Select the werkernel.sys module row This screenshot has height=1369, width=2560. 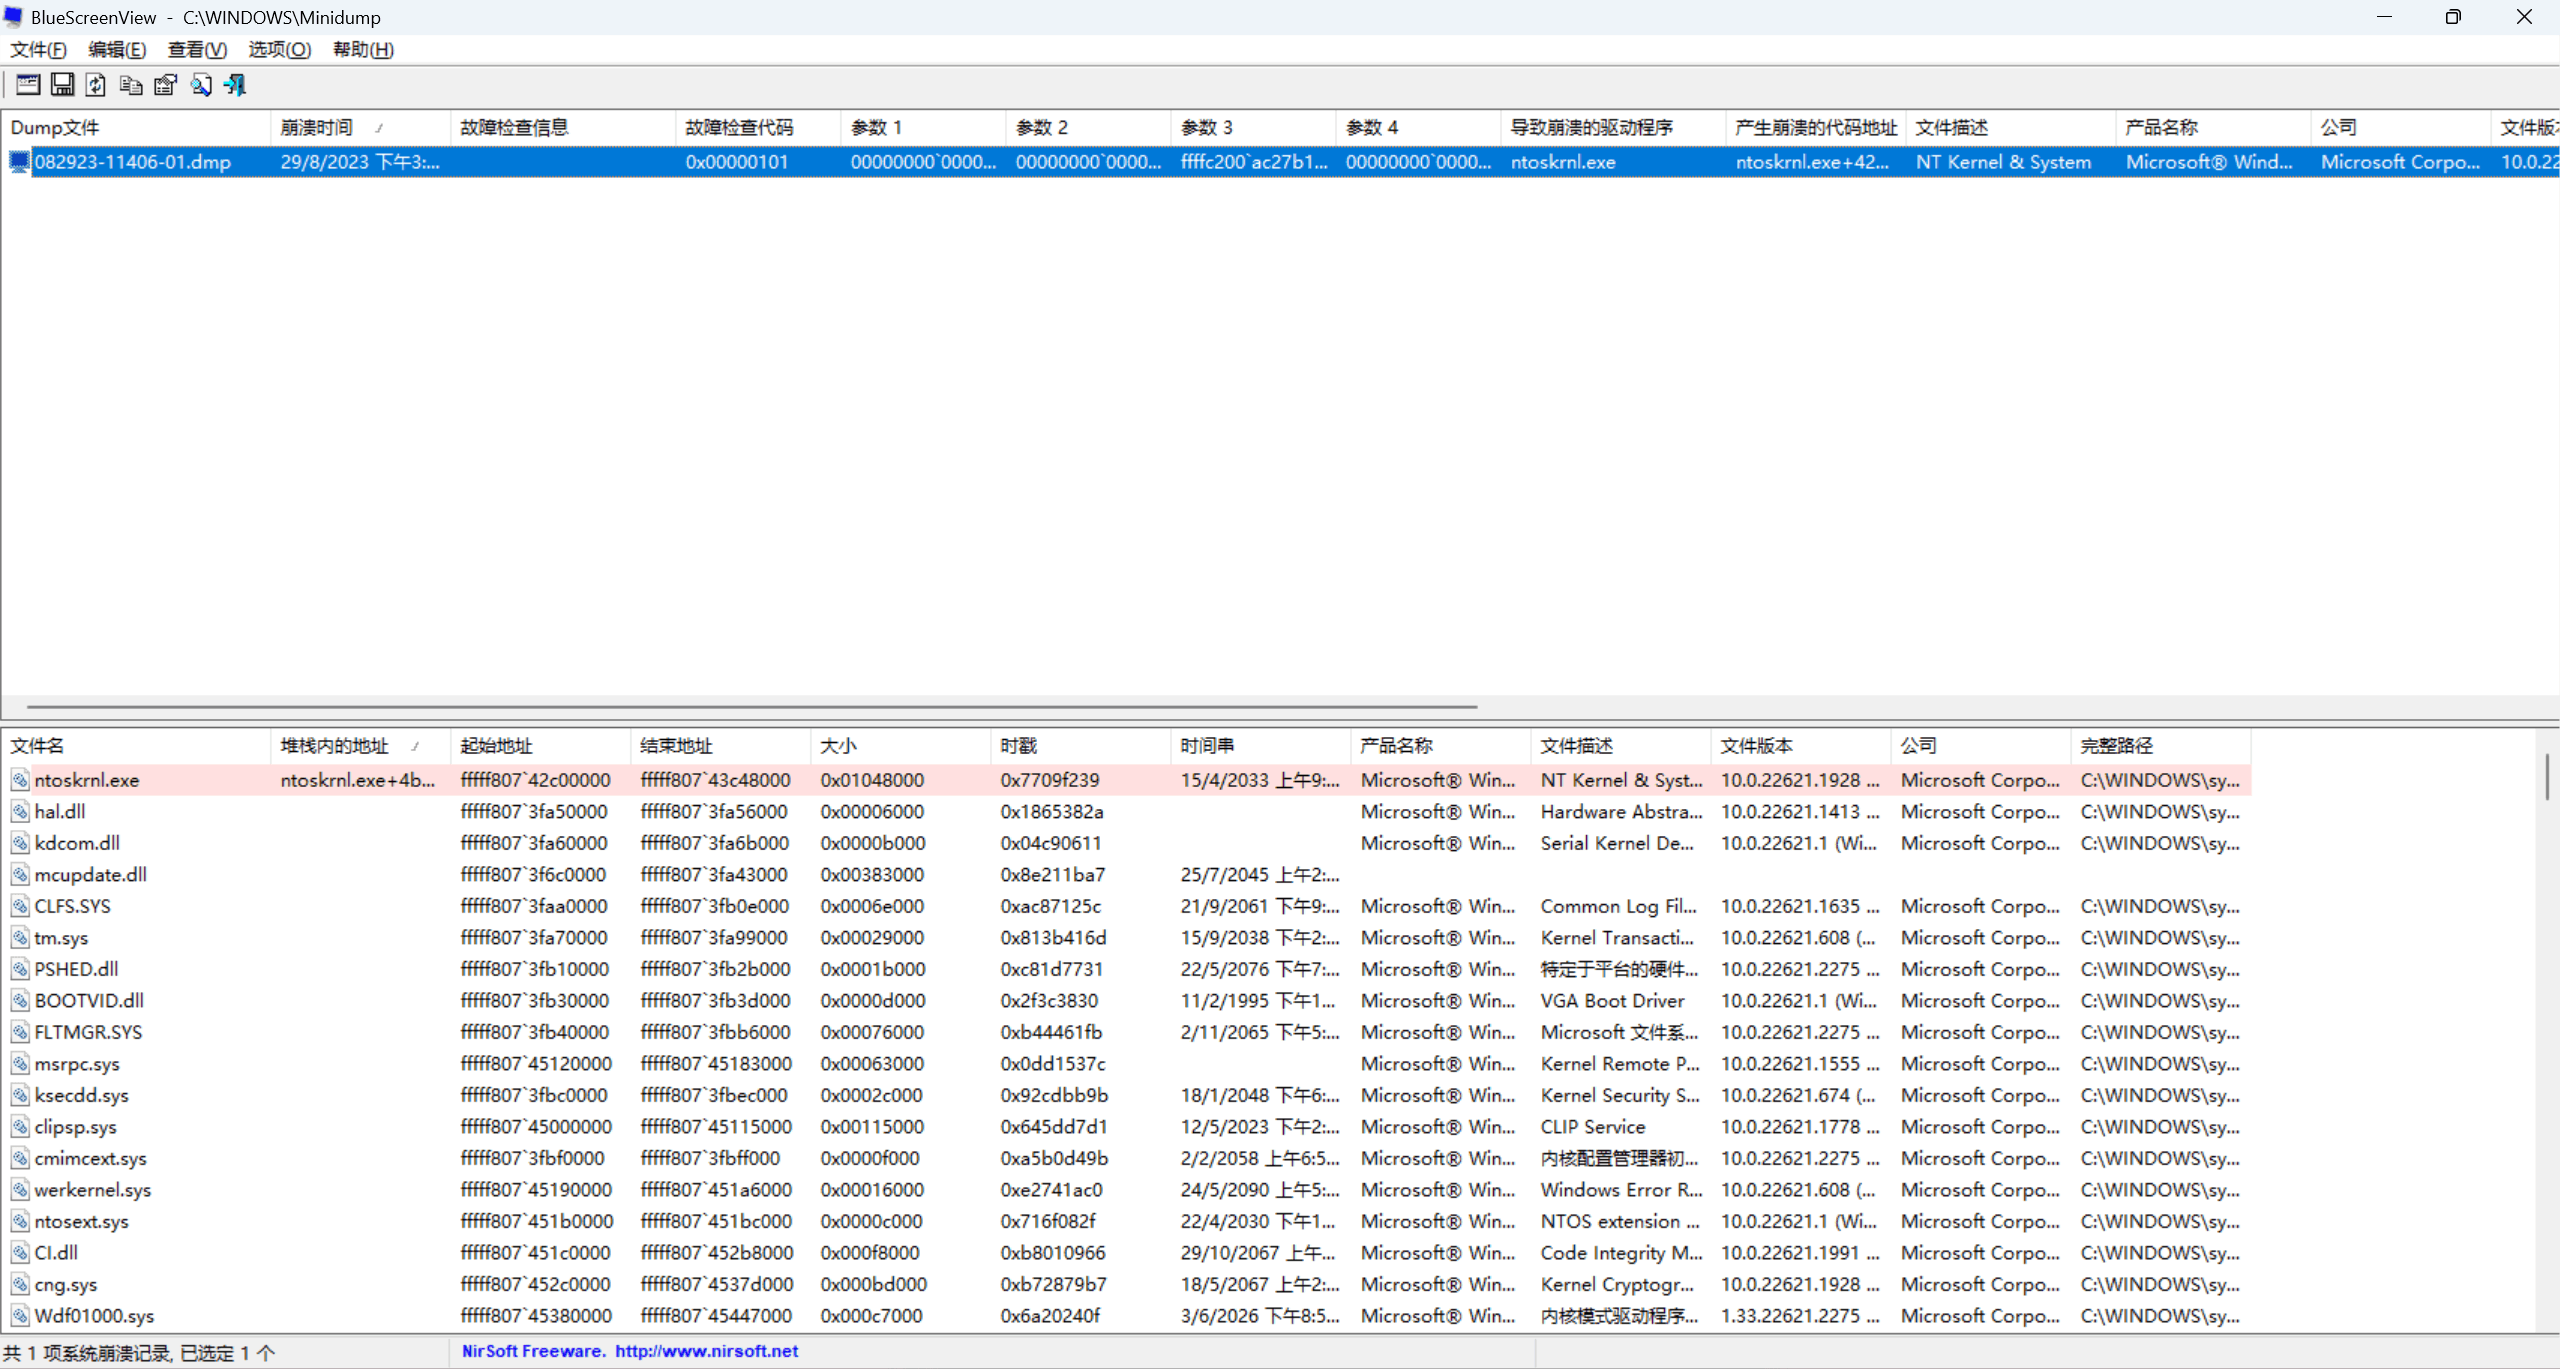1126,1190
